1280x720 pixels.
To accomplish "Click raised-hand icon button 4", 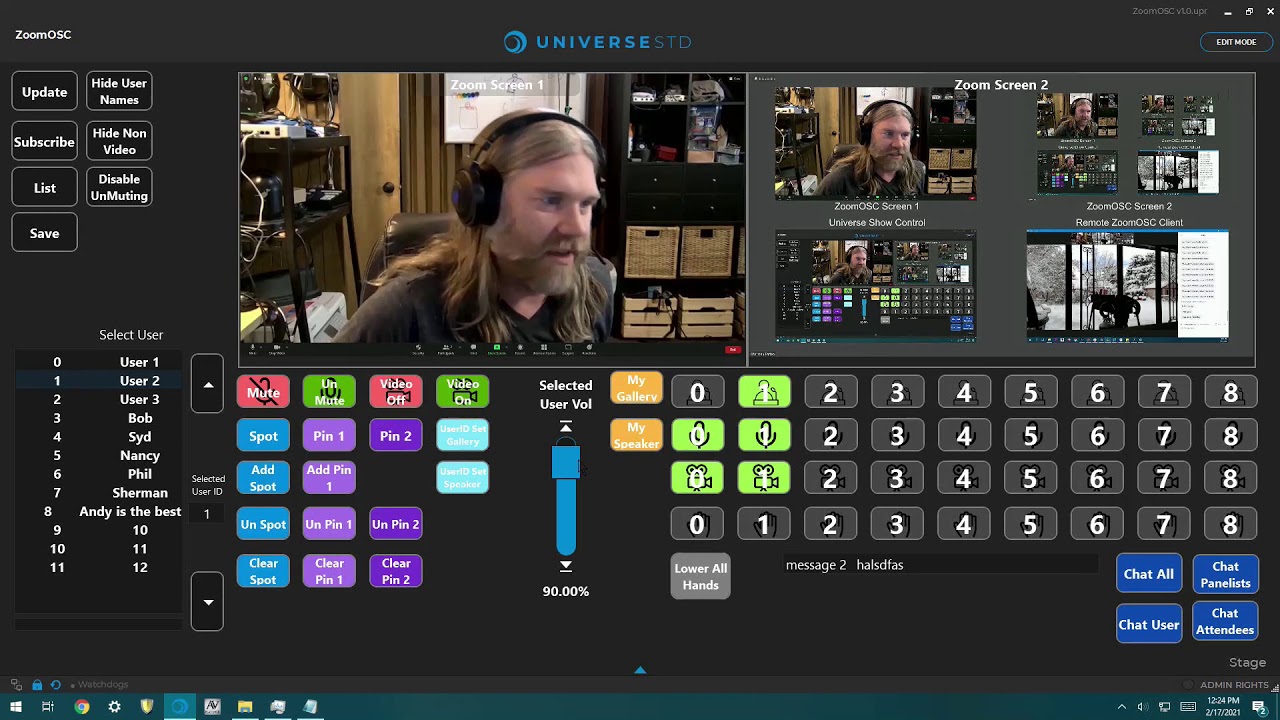I will click(964, 524).
